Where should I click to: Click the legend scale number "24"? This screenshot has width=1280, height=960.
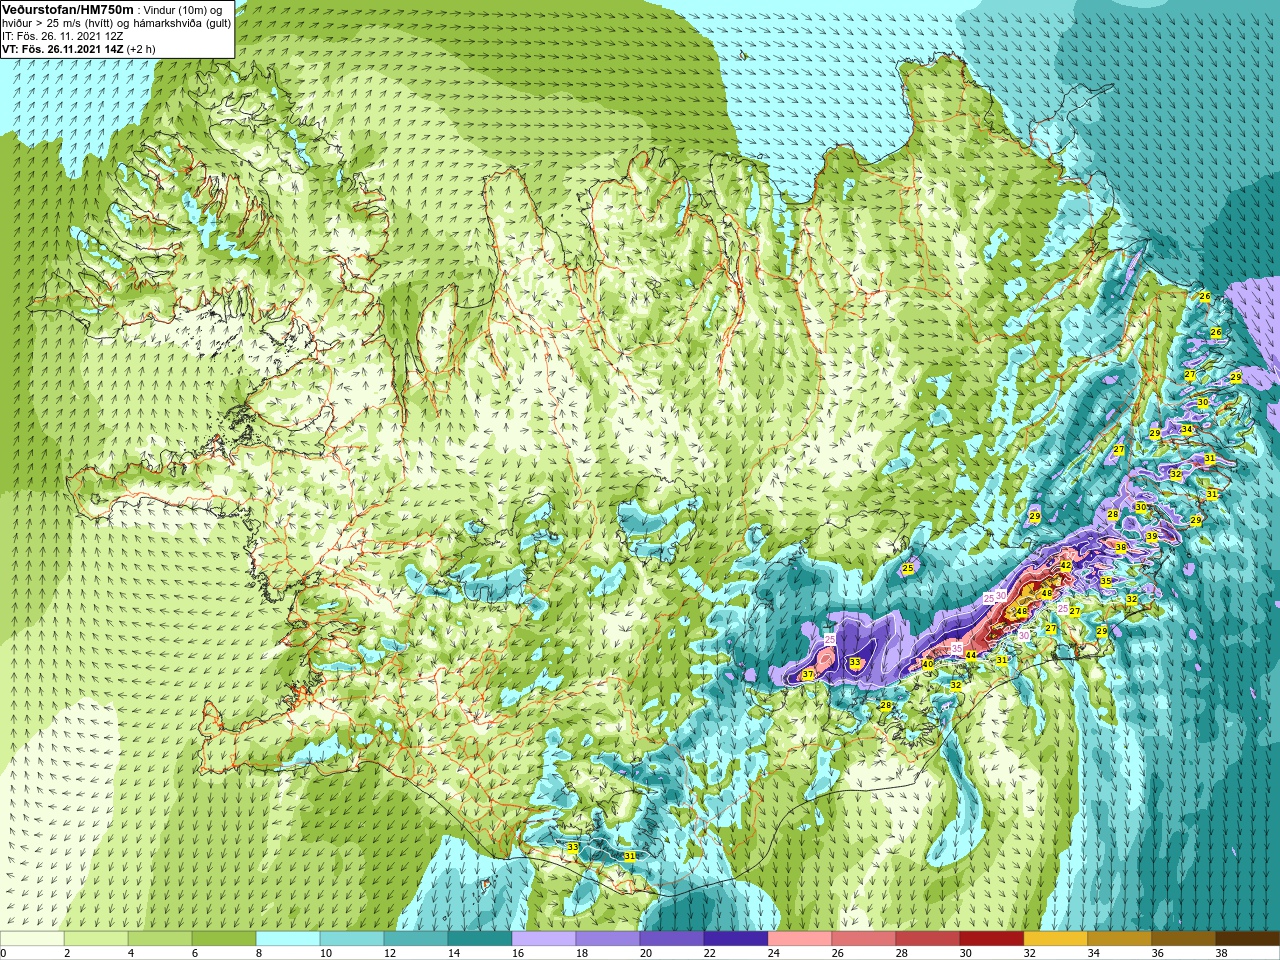(774, 953)
